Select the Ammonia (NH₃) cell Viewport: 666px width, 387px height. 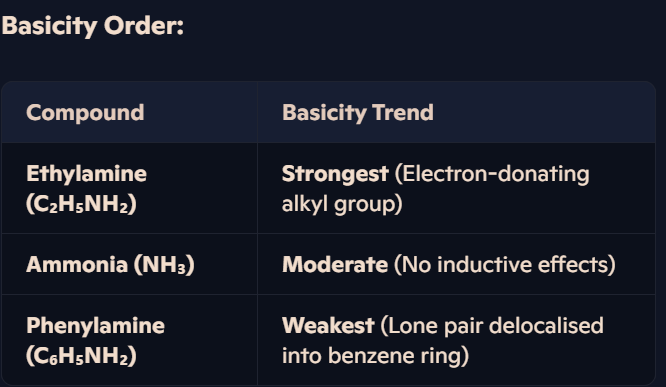tap(129, 264)
